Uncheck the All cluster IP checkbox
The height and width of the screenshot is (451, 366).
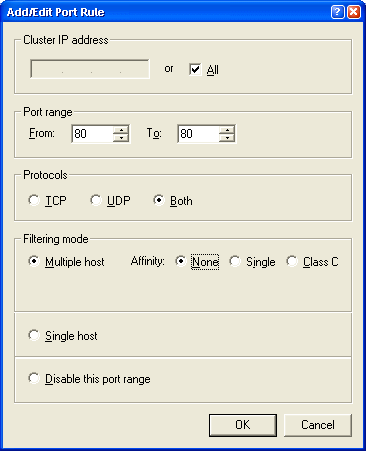[195, 69]
